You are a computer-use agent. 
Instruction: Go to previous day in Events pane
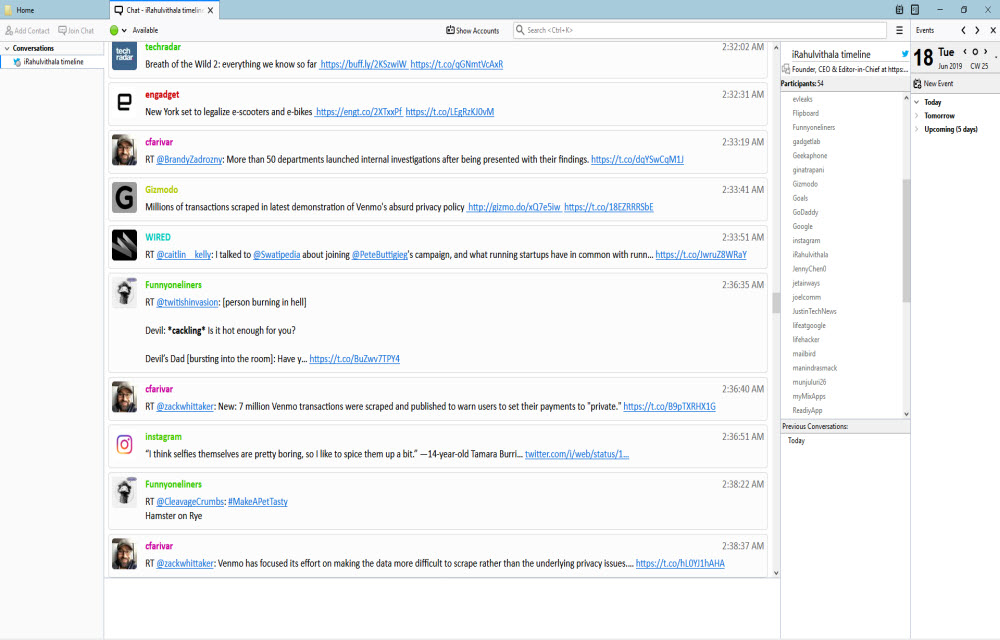pyautogui.click(x=965, y=52)
